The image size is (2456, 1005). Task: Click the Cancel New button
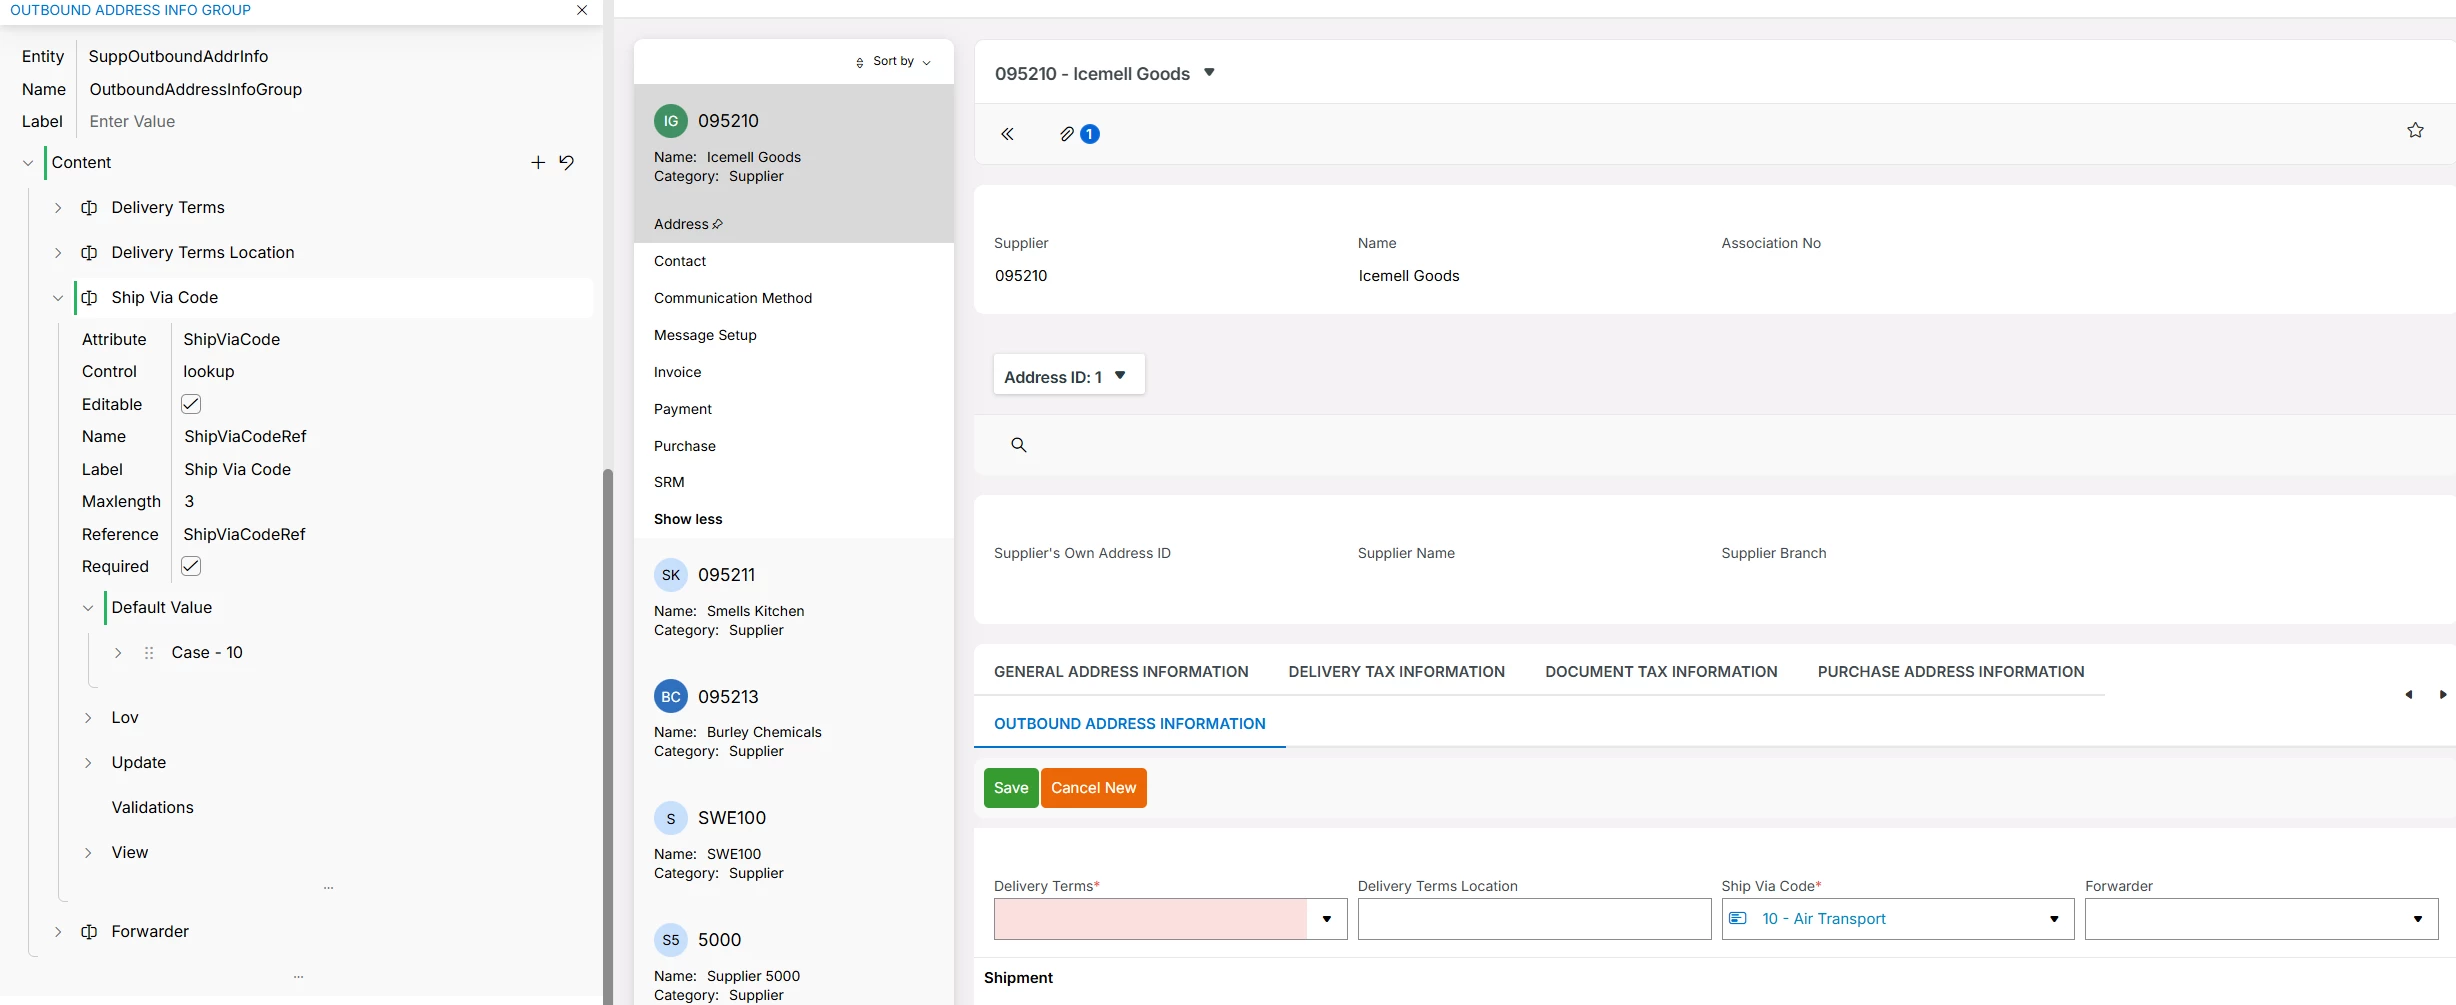click(1093, 788)
